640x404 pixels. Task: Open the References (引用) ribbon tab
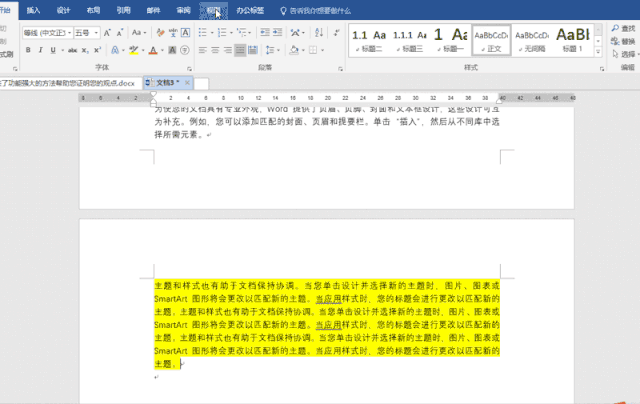pyautogui.click(x=123, y=10)
